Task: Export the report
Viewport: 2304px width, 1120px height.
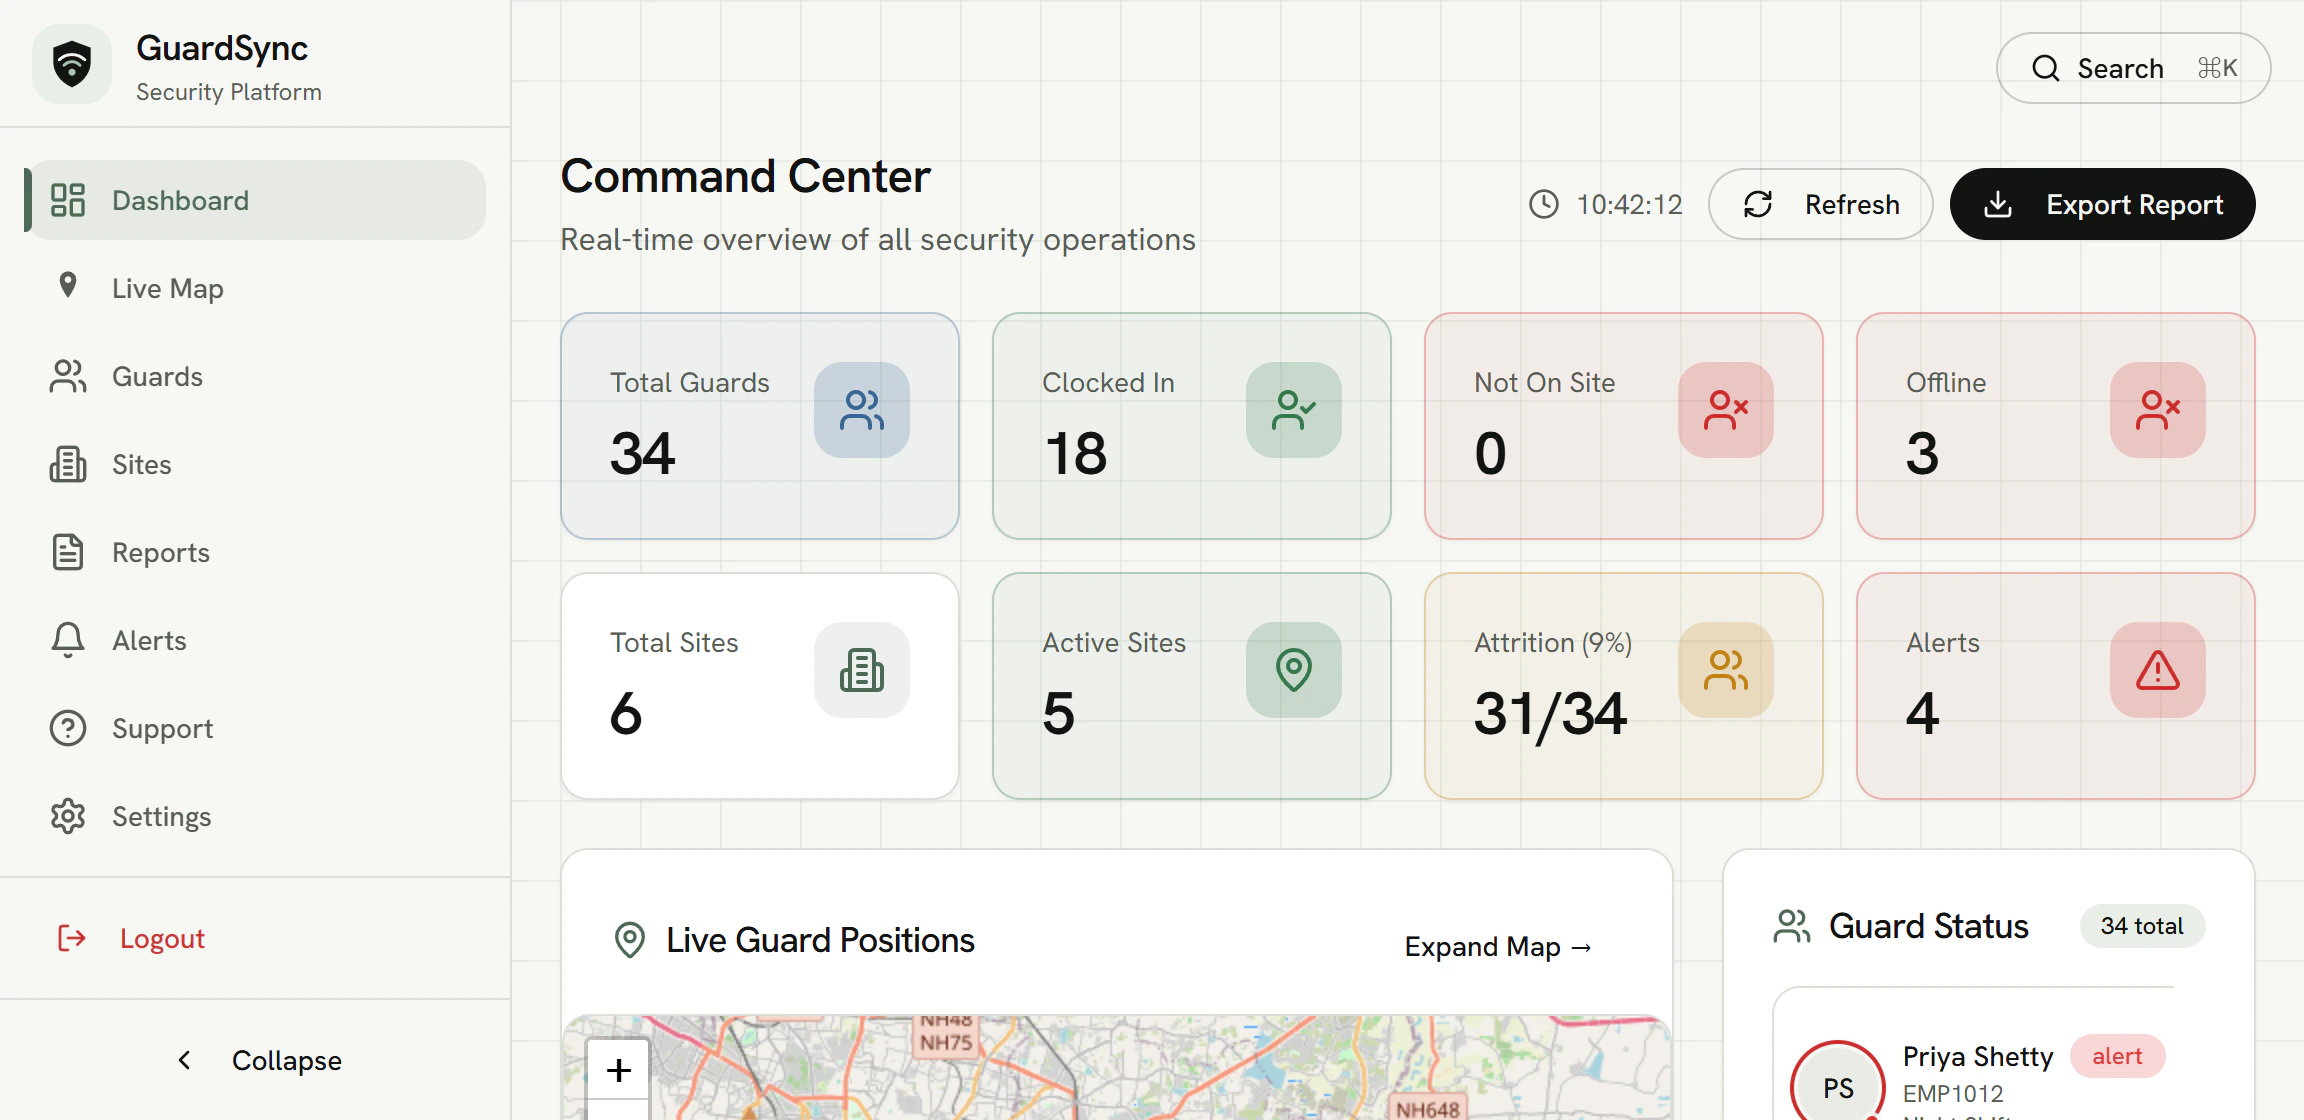Action: tap(2102, 204)
